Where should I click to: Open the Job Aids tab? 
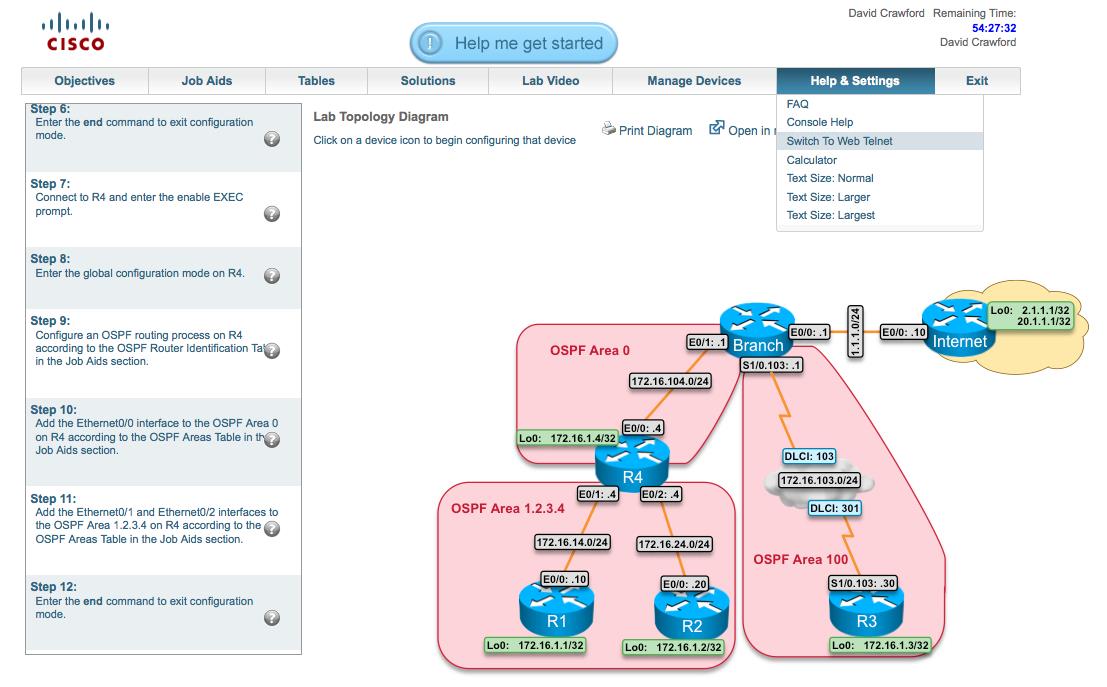206,81
